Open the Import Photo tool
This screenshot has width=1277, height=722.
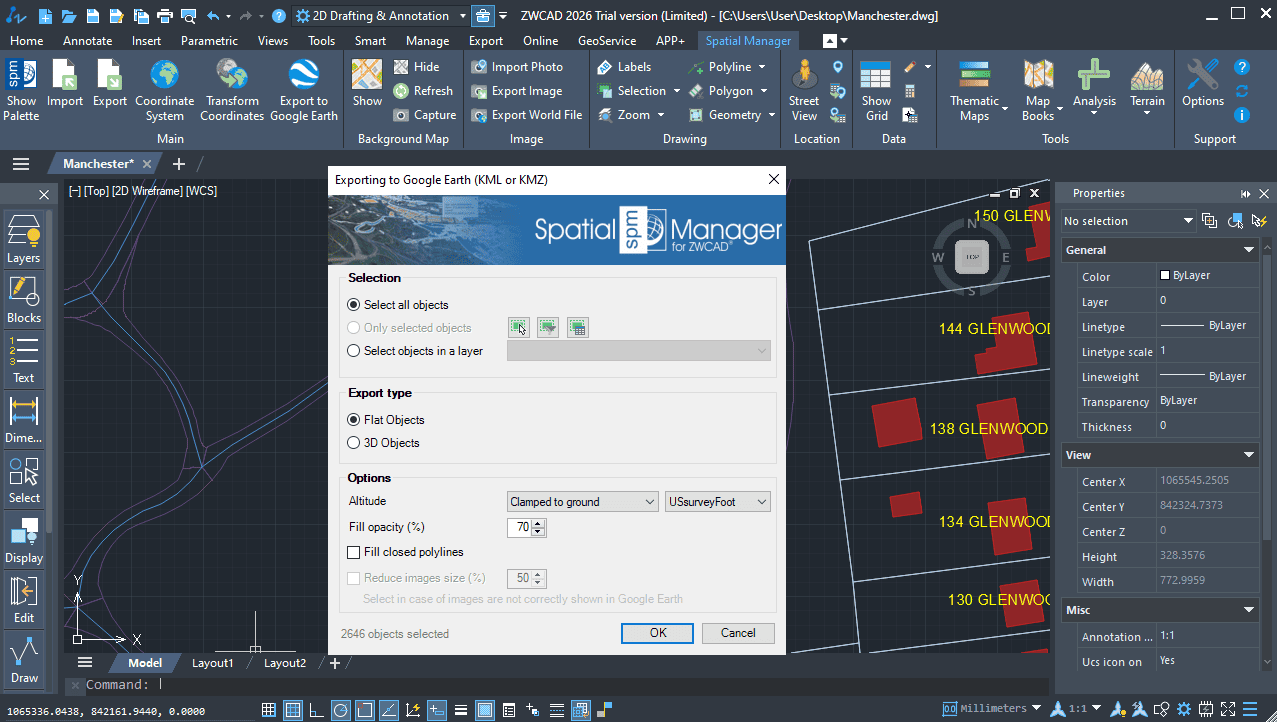click(x=517, y=67)
